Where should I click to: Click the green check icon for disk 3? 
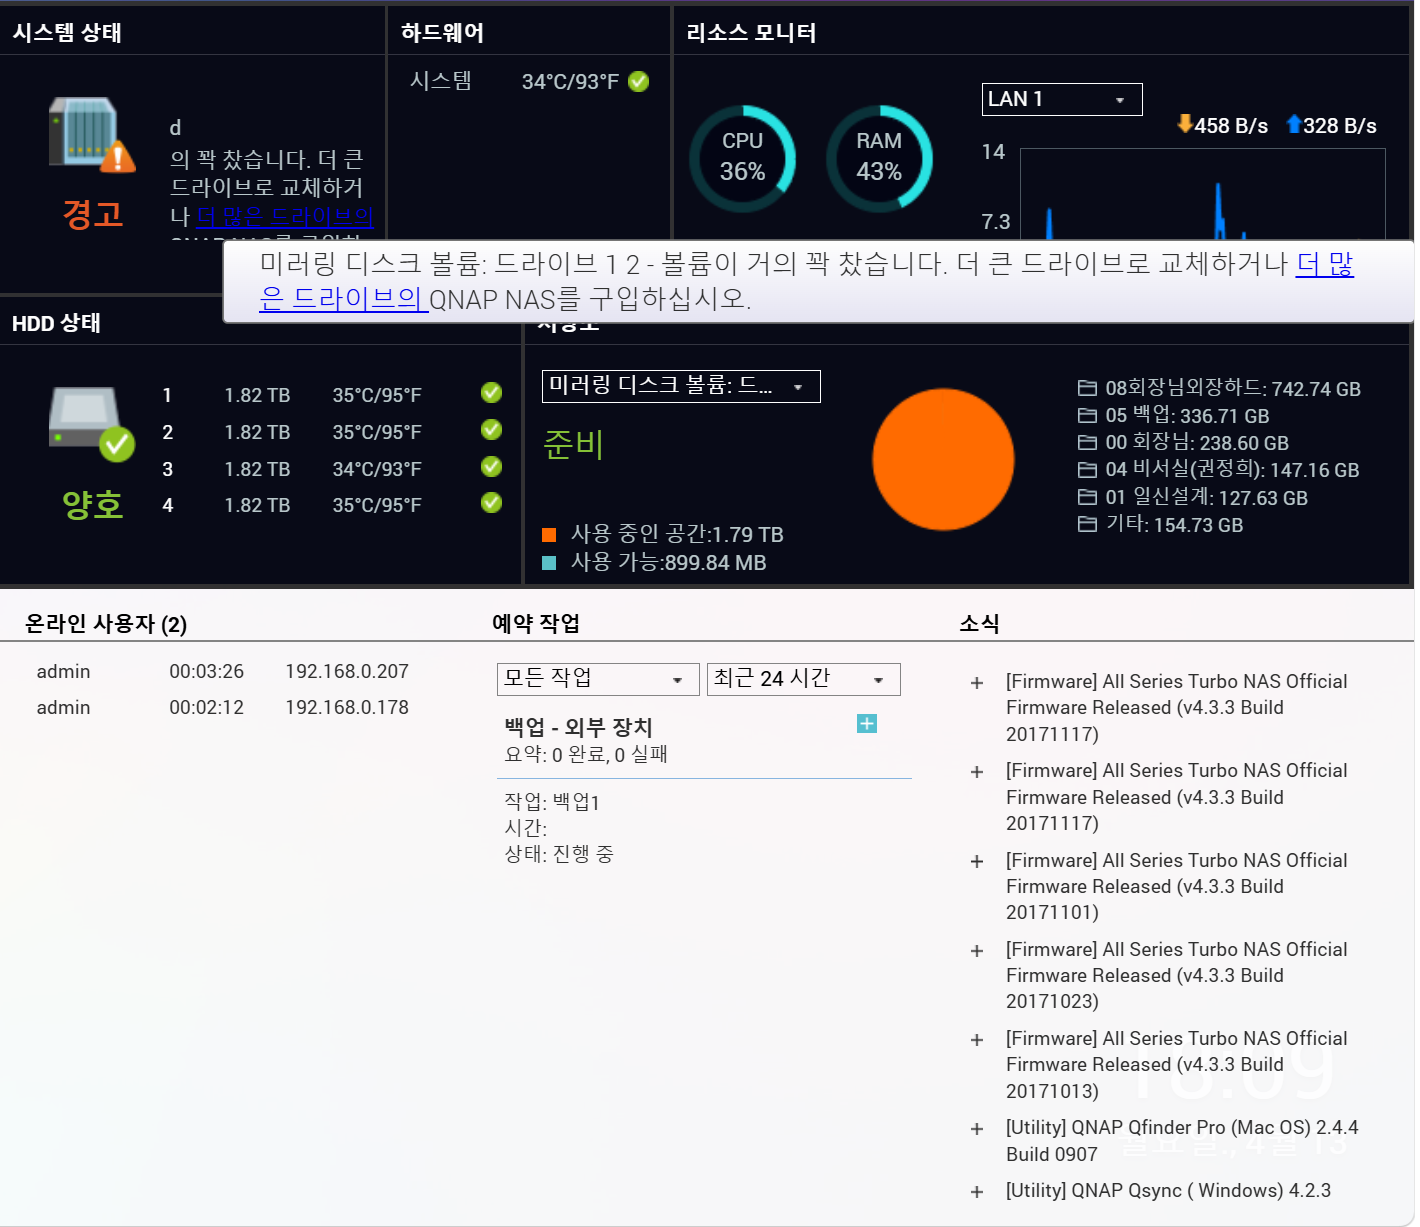click(x=491, y=466)
